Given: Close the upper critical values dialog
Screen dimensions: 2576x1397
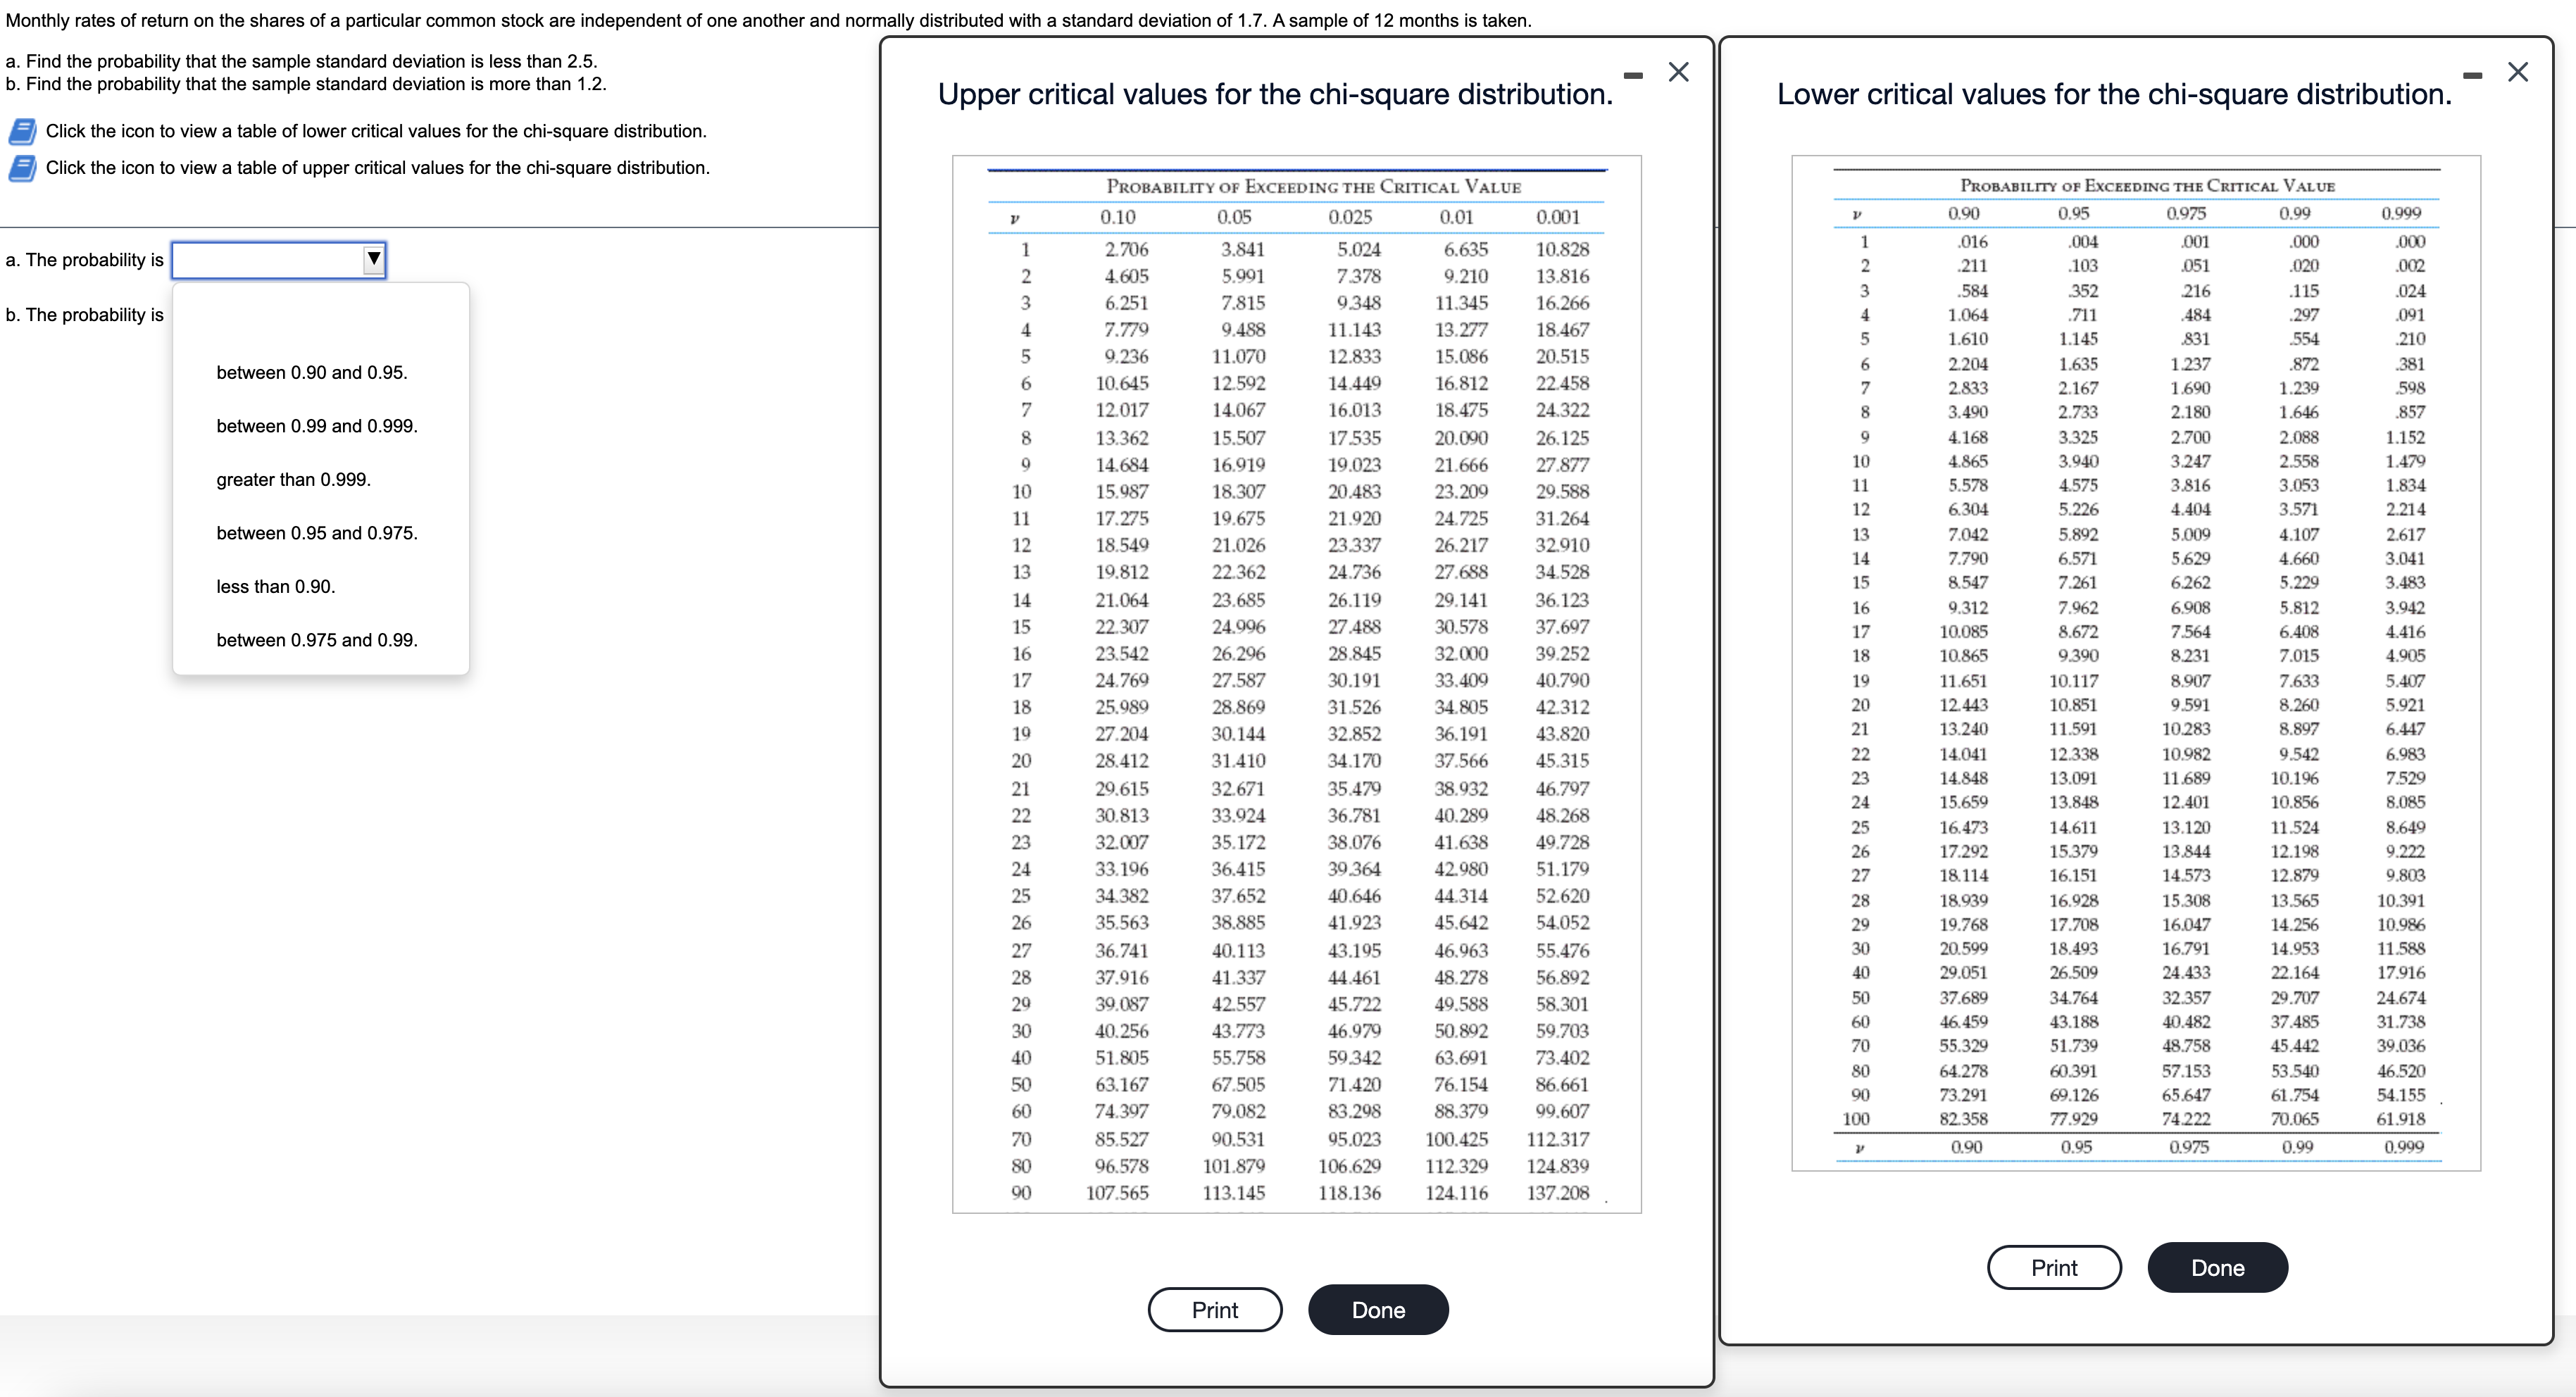Looking at the screenshot, I should tap(1678, 72).
